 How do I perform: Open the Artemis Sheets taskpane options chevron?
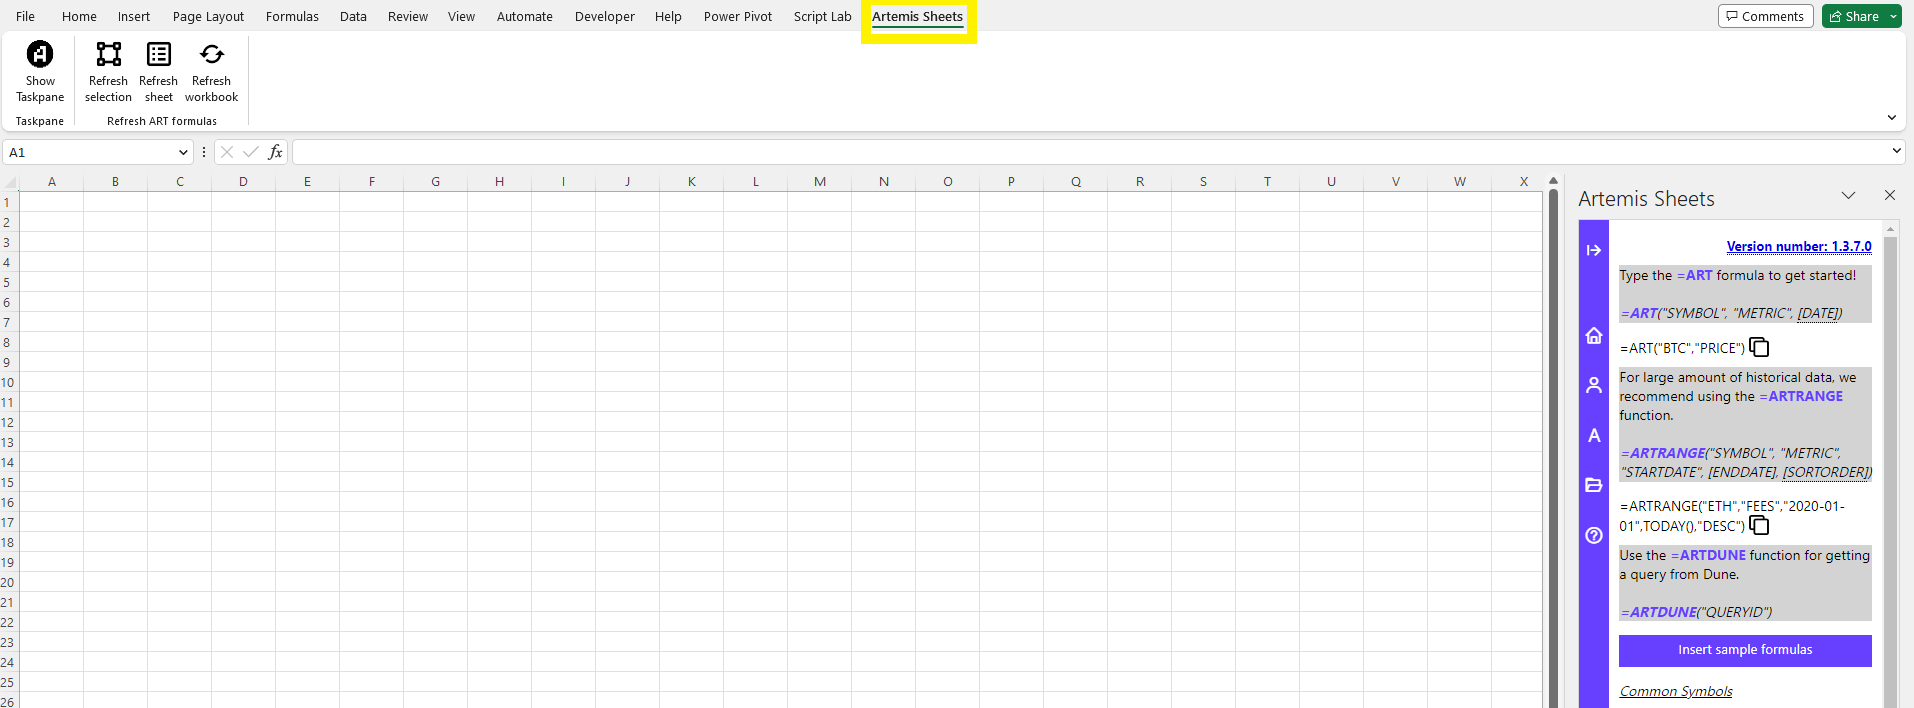coord(1848,195)
